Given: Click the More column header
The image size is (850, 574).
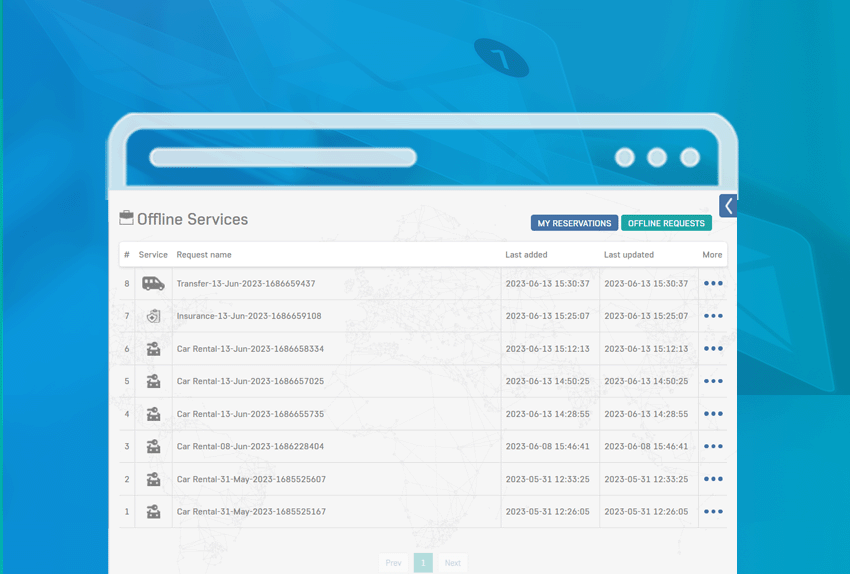Looking at the screenshot, I should click(712, 255).
